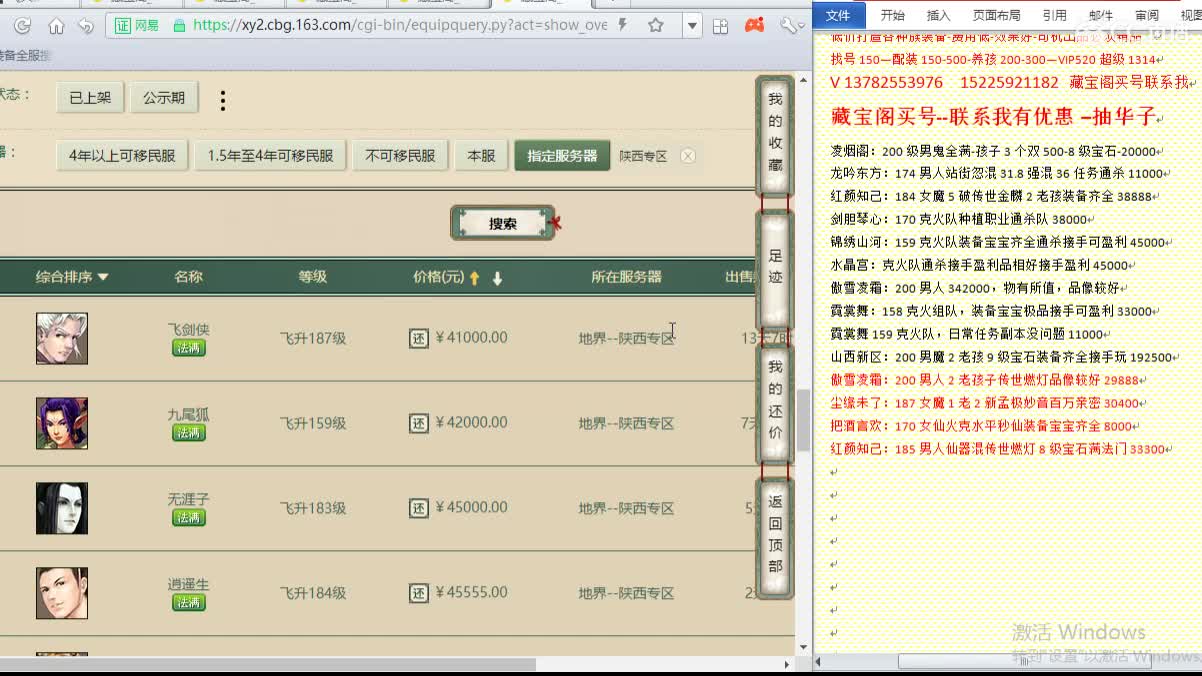Viewport: 1202px width, 676px height.
Task: Sort price descending with down arrow
Action: pyautogui.click(x=497, y=278)
